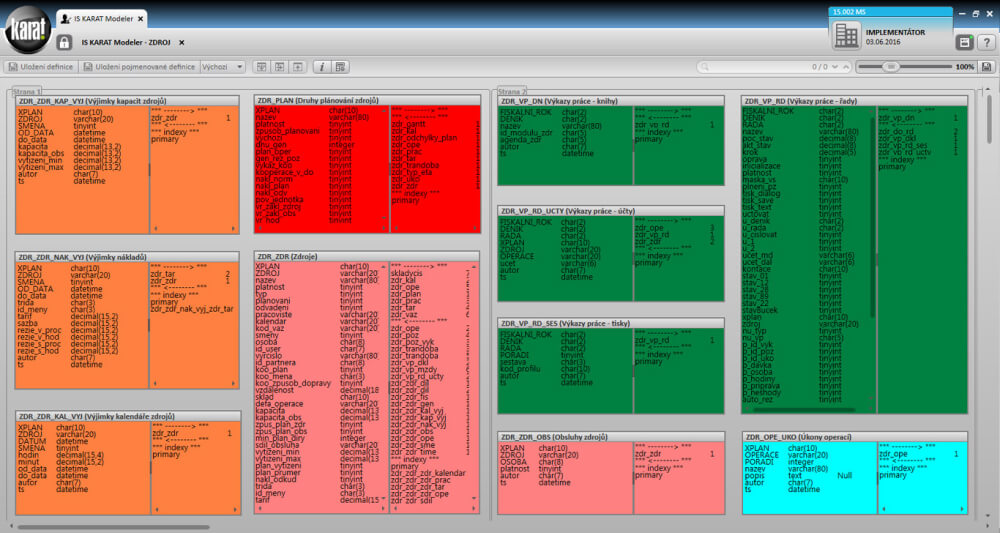Open the panel icon with green dot

coord(964,42)
